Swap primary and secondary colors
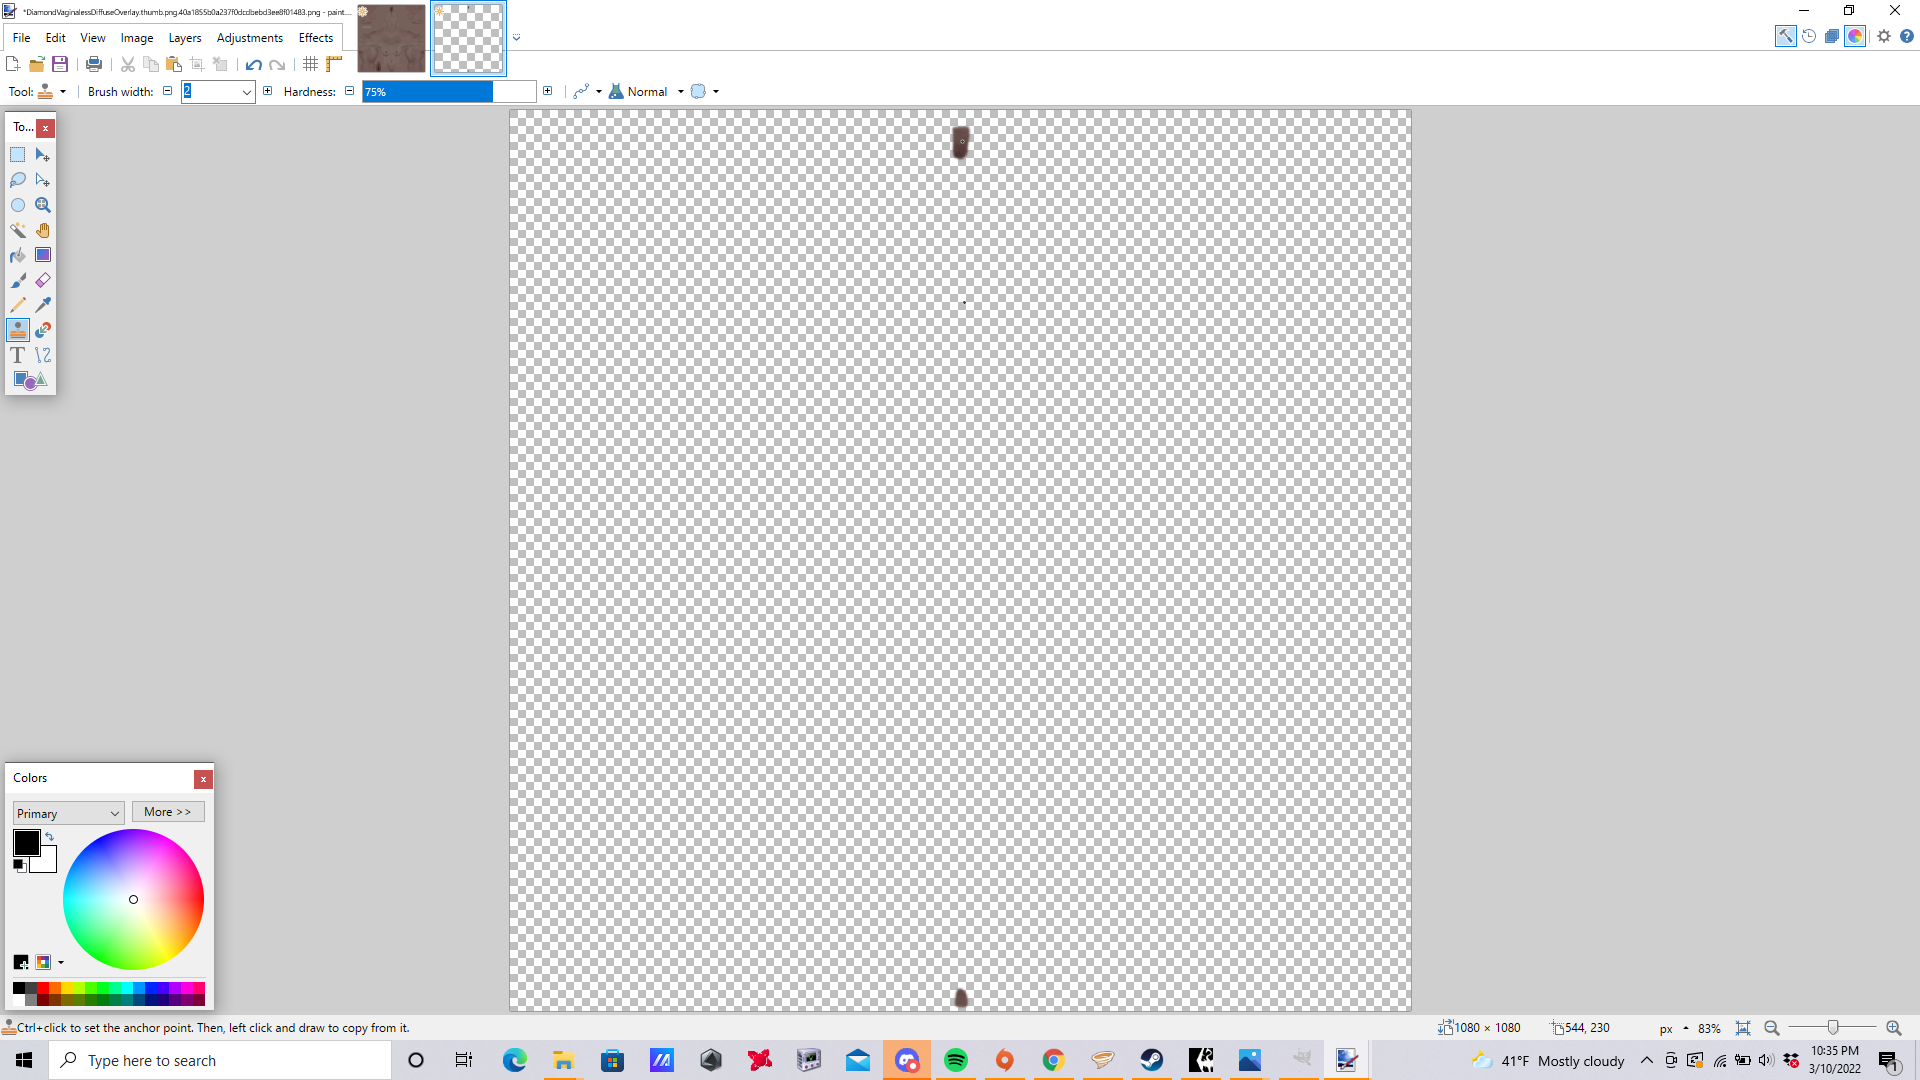1920x1080 pixels. (49, 837)
